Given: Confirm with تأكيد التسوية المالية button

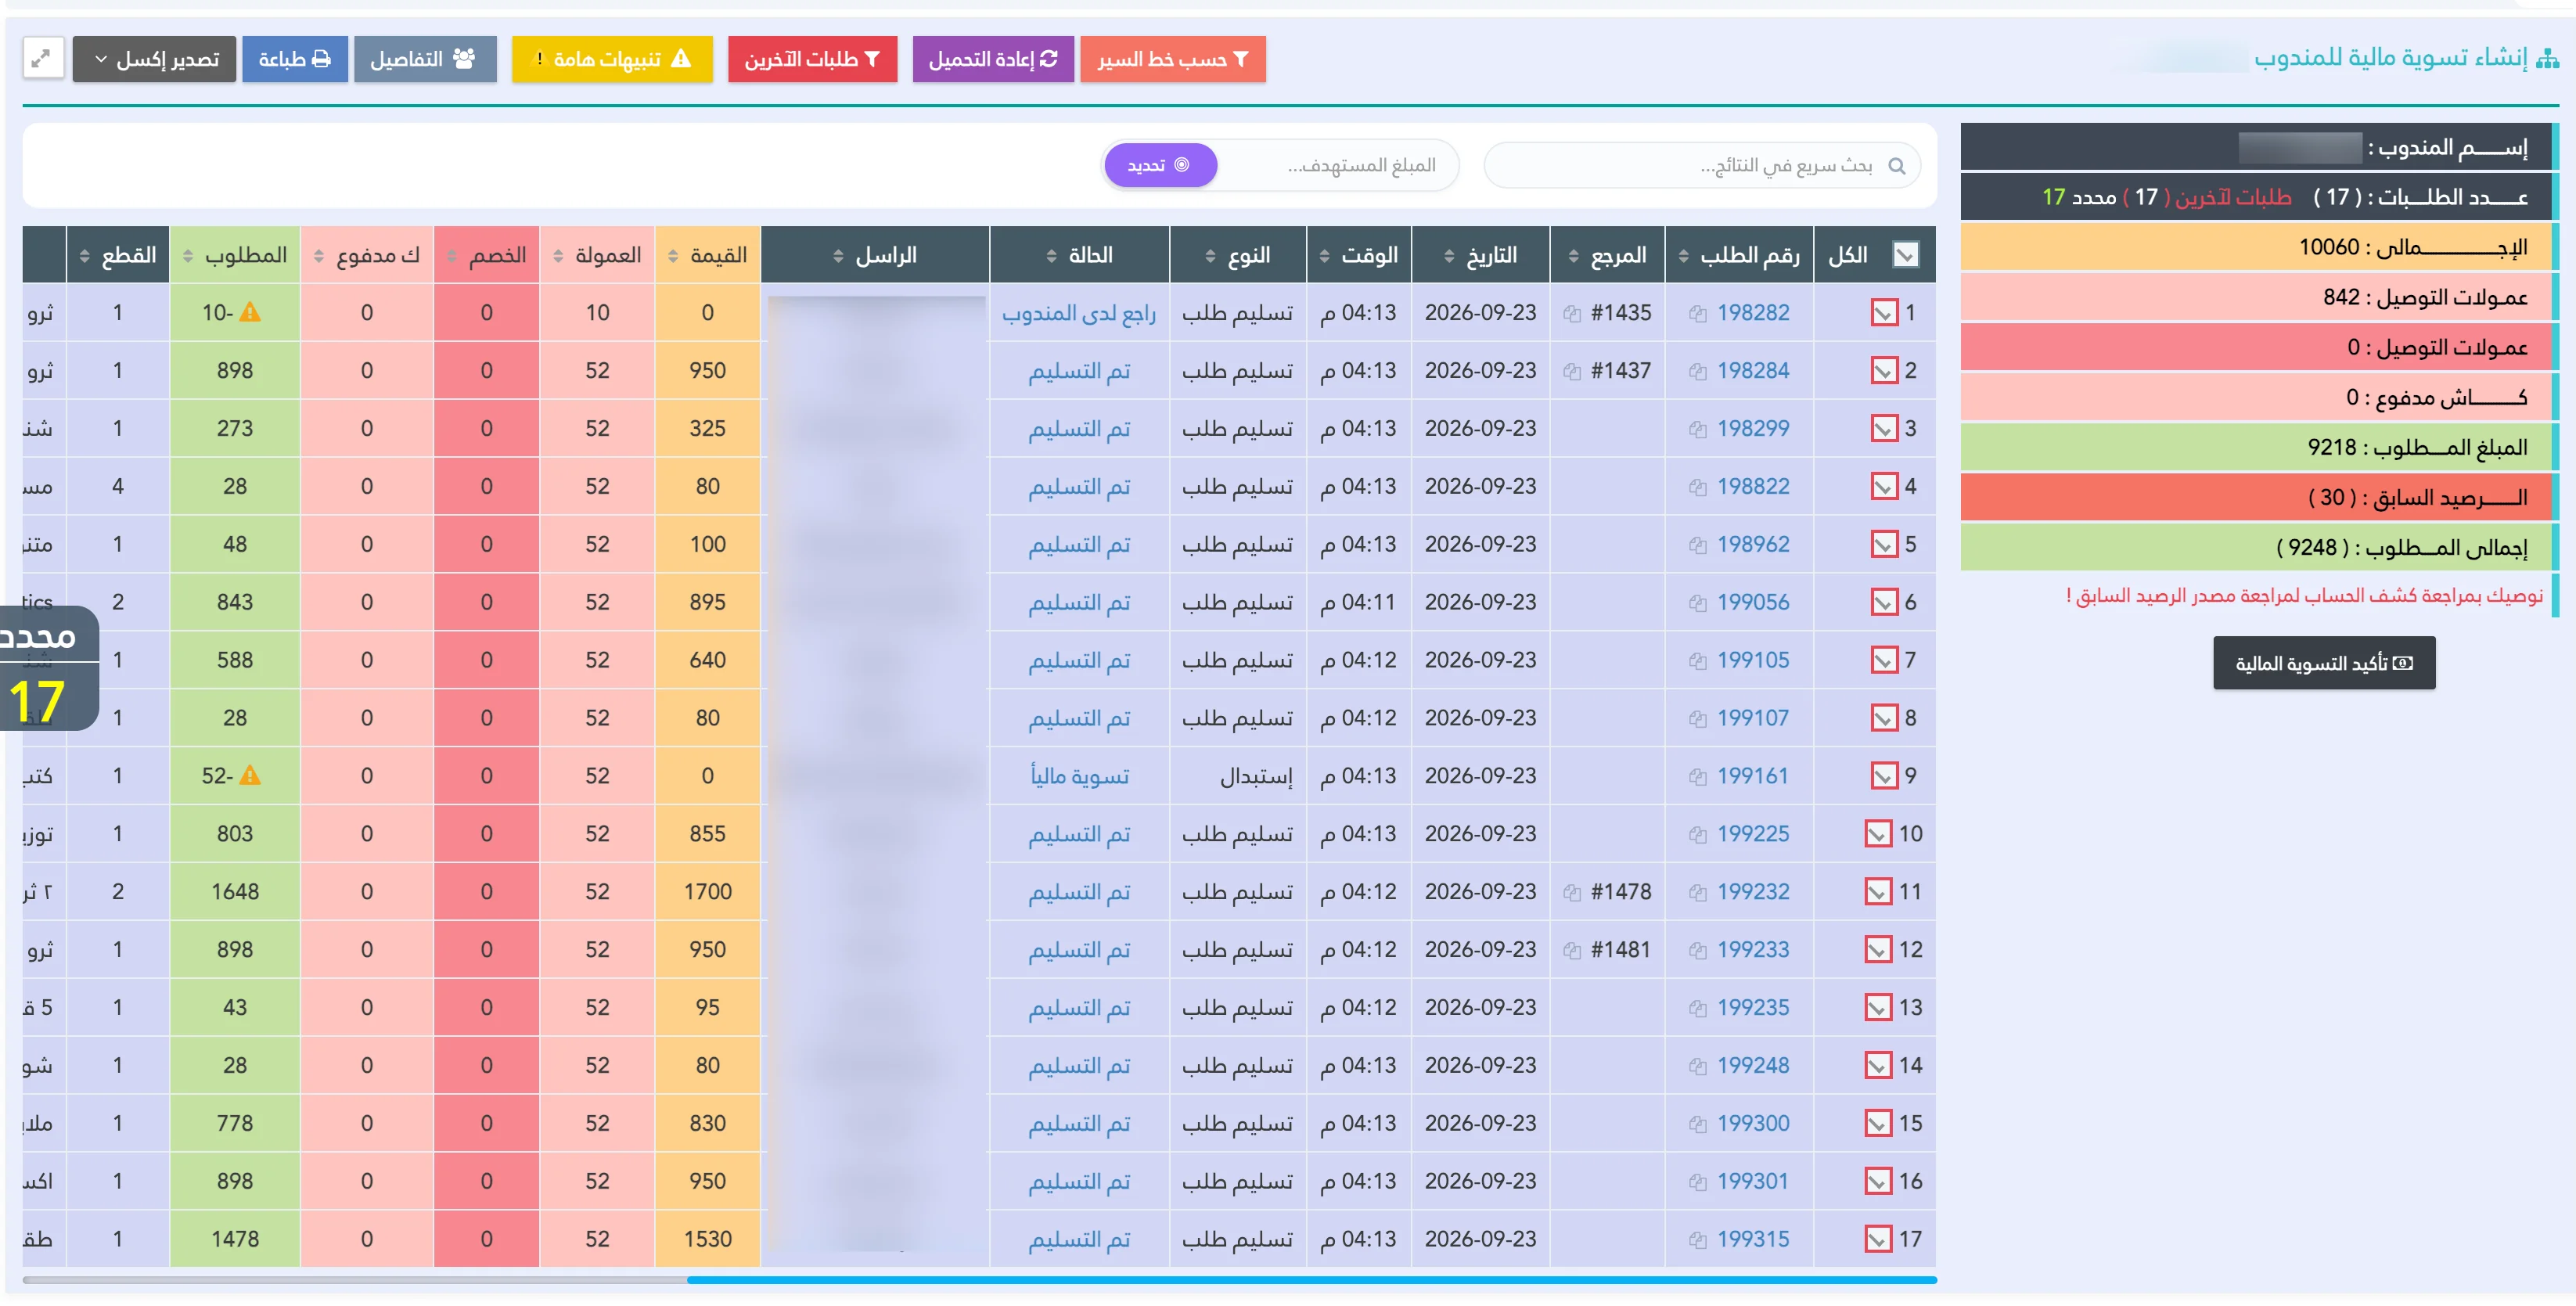Looking at the screenshot, I should click(2324, 664).
